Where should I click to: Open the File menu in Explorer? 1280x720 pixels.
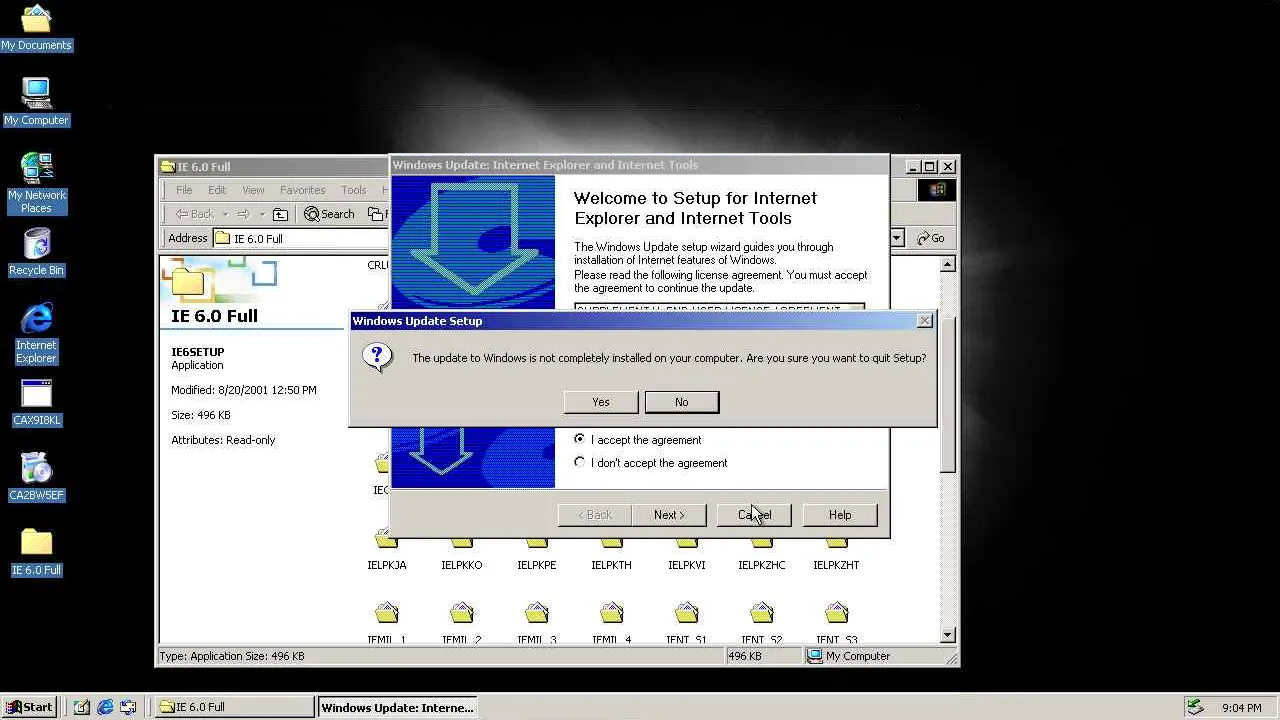coord(184,190)
